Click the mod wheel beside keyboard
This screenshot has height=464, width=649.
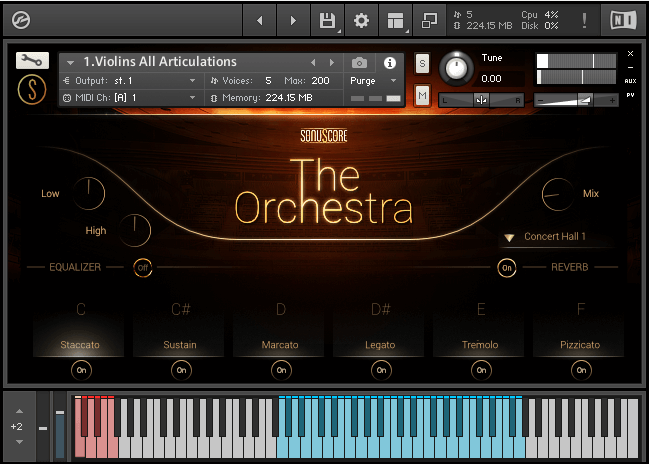click(60, 427)
